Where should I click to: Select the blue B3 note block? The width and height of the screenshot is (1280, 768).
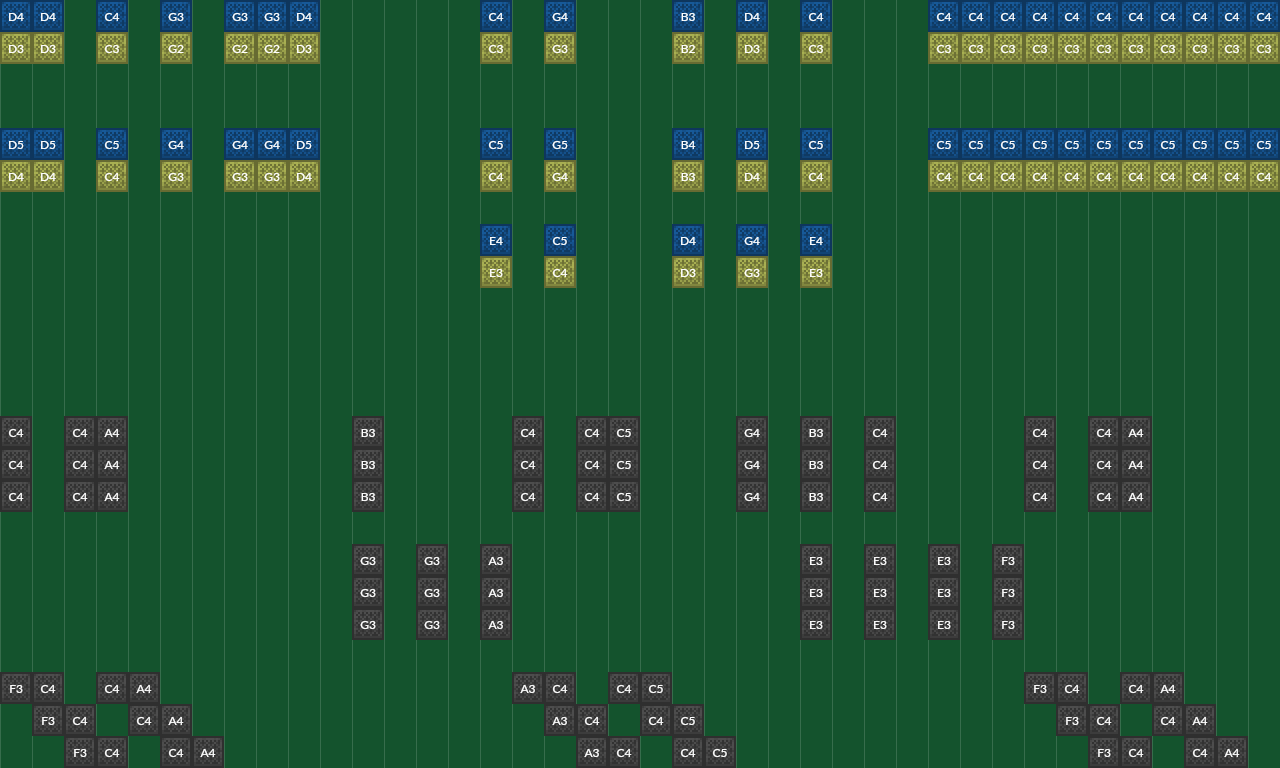(688, 16)
